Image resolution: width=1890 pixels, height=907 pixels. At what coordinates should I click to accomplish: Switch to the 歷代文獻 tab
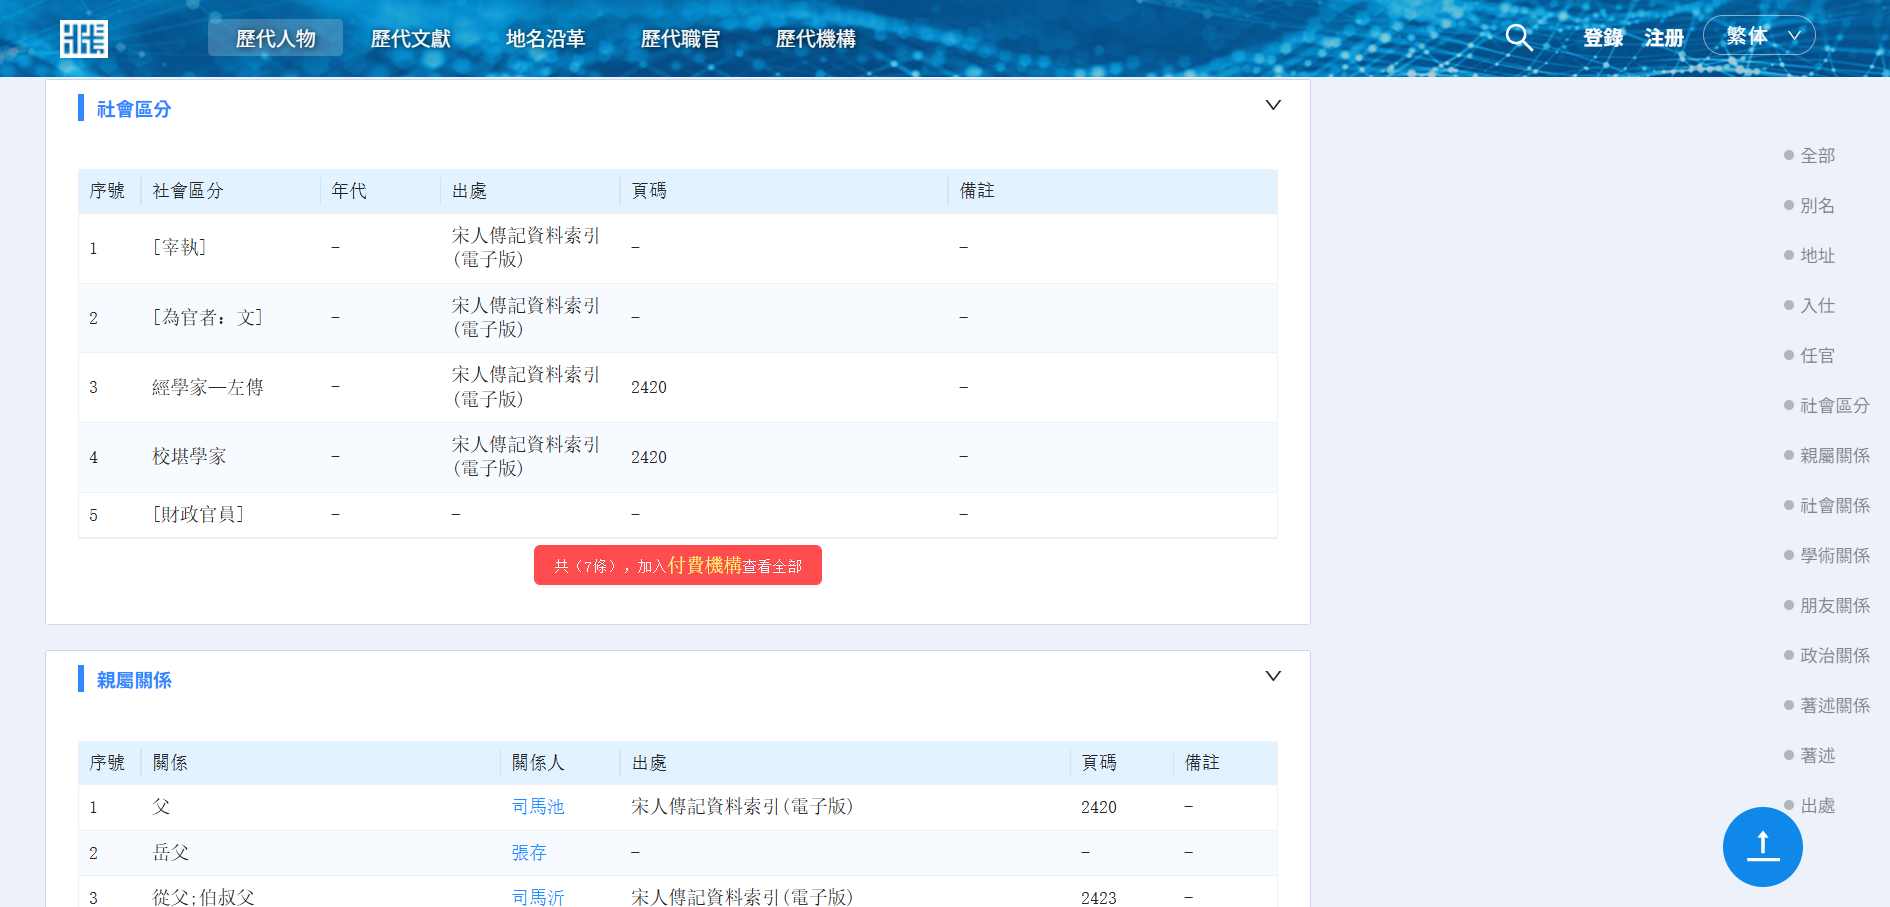[410, 38]
